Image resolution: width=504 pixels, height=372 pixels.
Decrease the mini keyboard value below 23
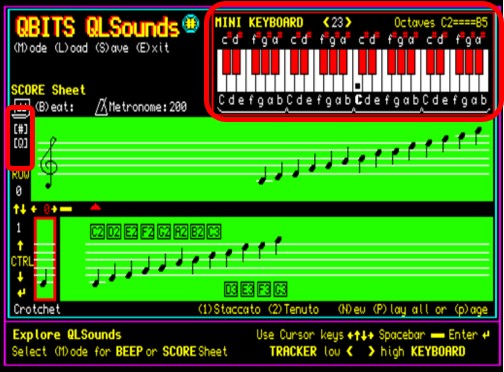click(326, 23)
